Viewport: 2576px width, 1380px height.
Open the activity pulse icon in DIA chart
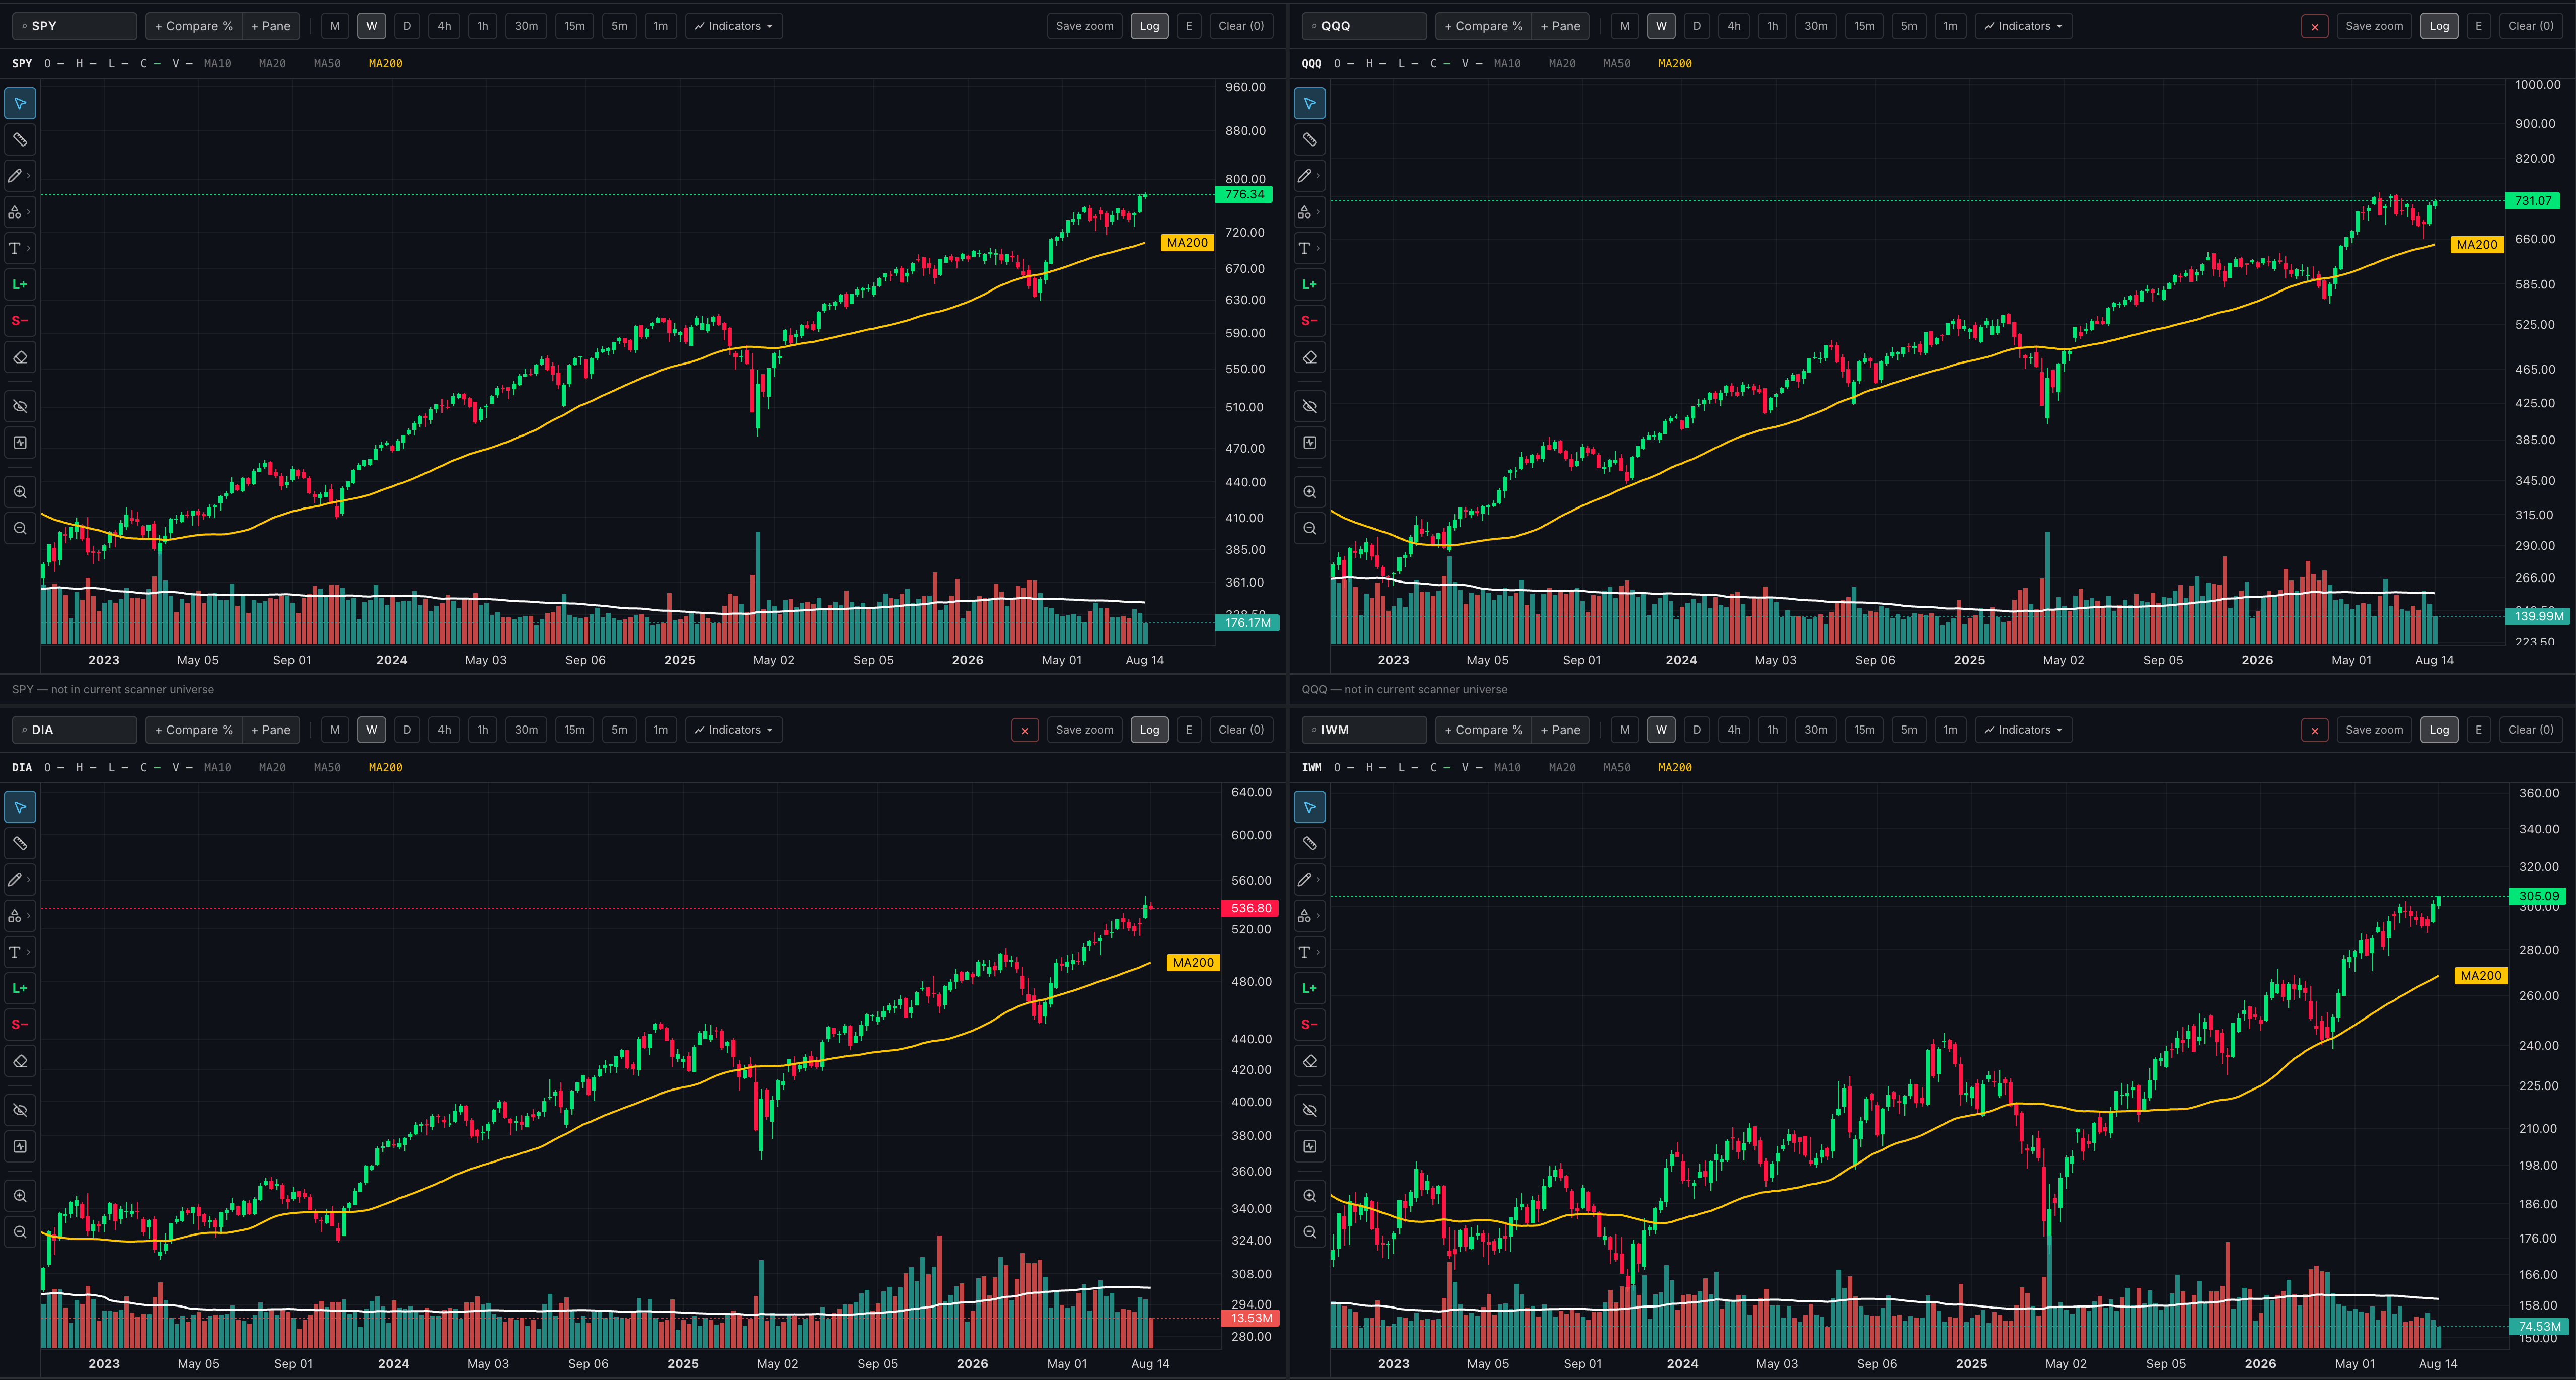point(20,1146)
